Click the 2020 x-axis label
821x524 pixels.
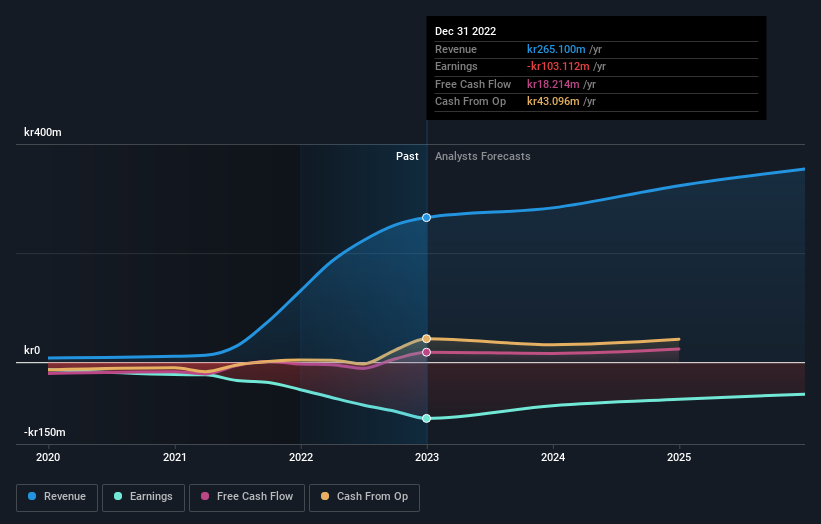pyautogui.click(x=48, y=458)
